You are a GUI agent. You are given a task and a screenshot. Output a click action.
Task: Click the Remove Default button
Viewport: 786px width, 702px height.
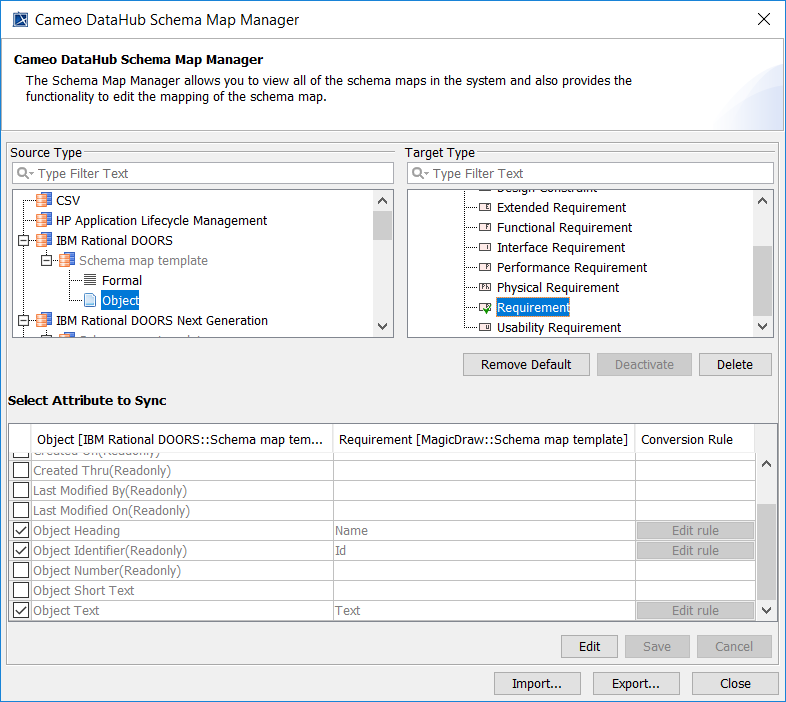click(526, 365)
